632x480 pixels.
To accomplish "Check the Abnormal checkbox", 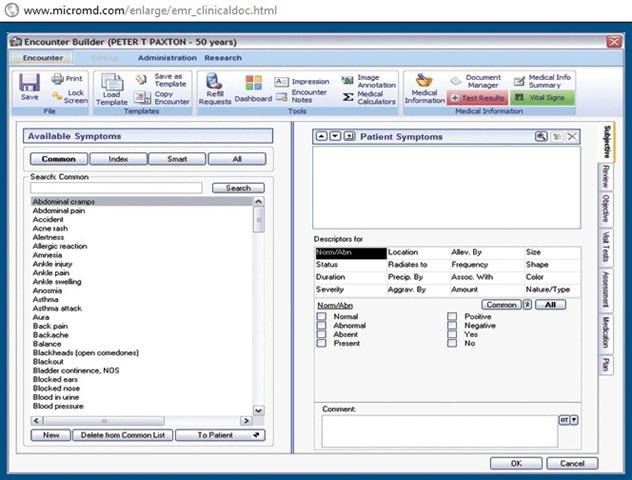I will (321, 325).
